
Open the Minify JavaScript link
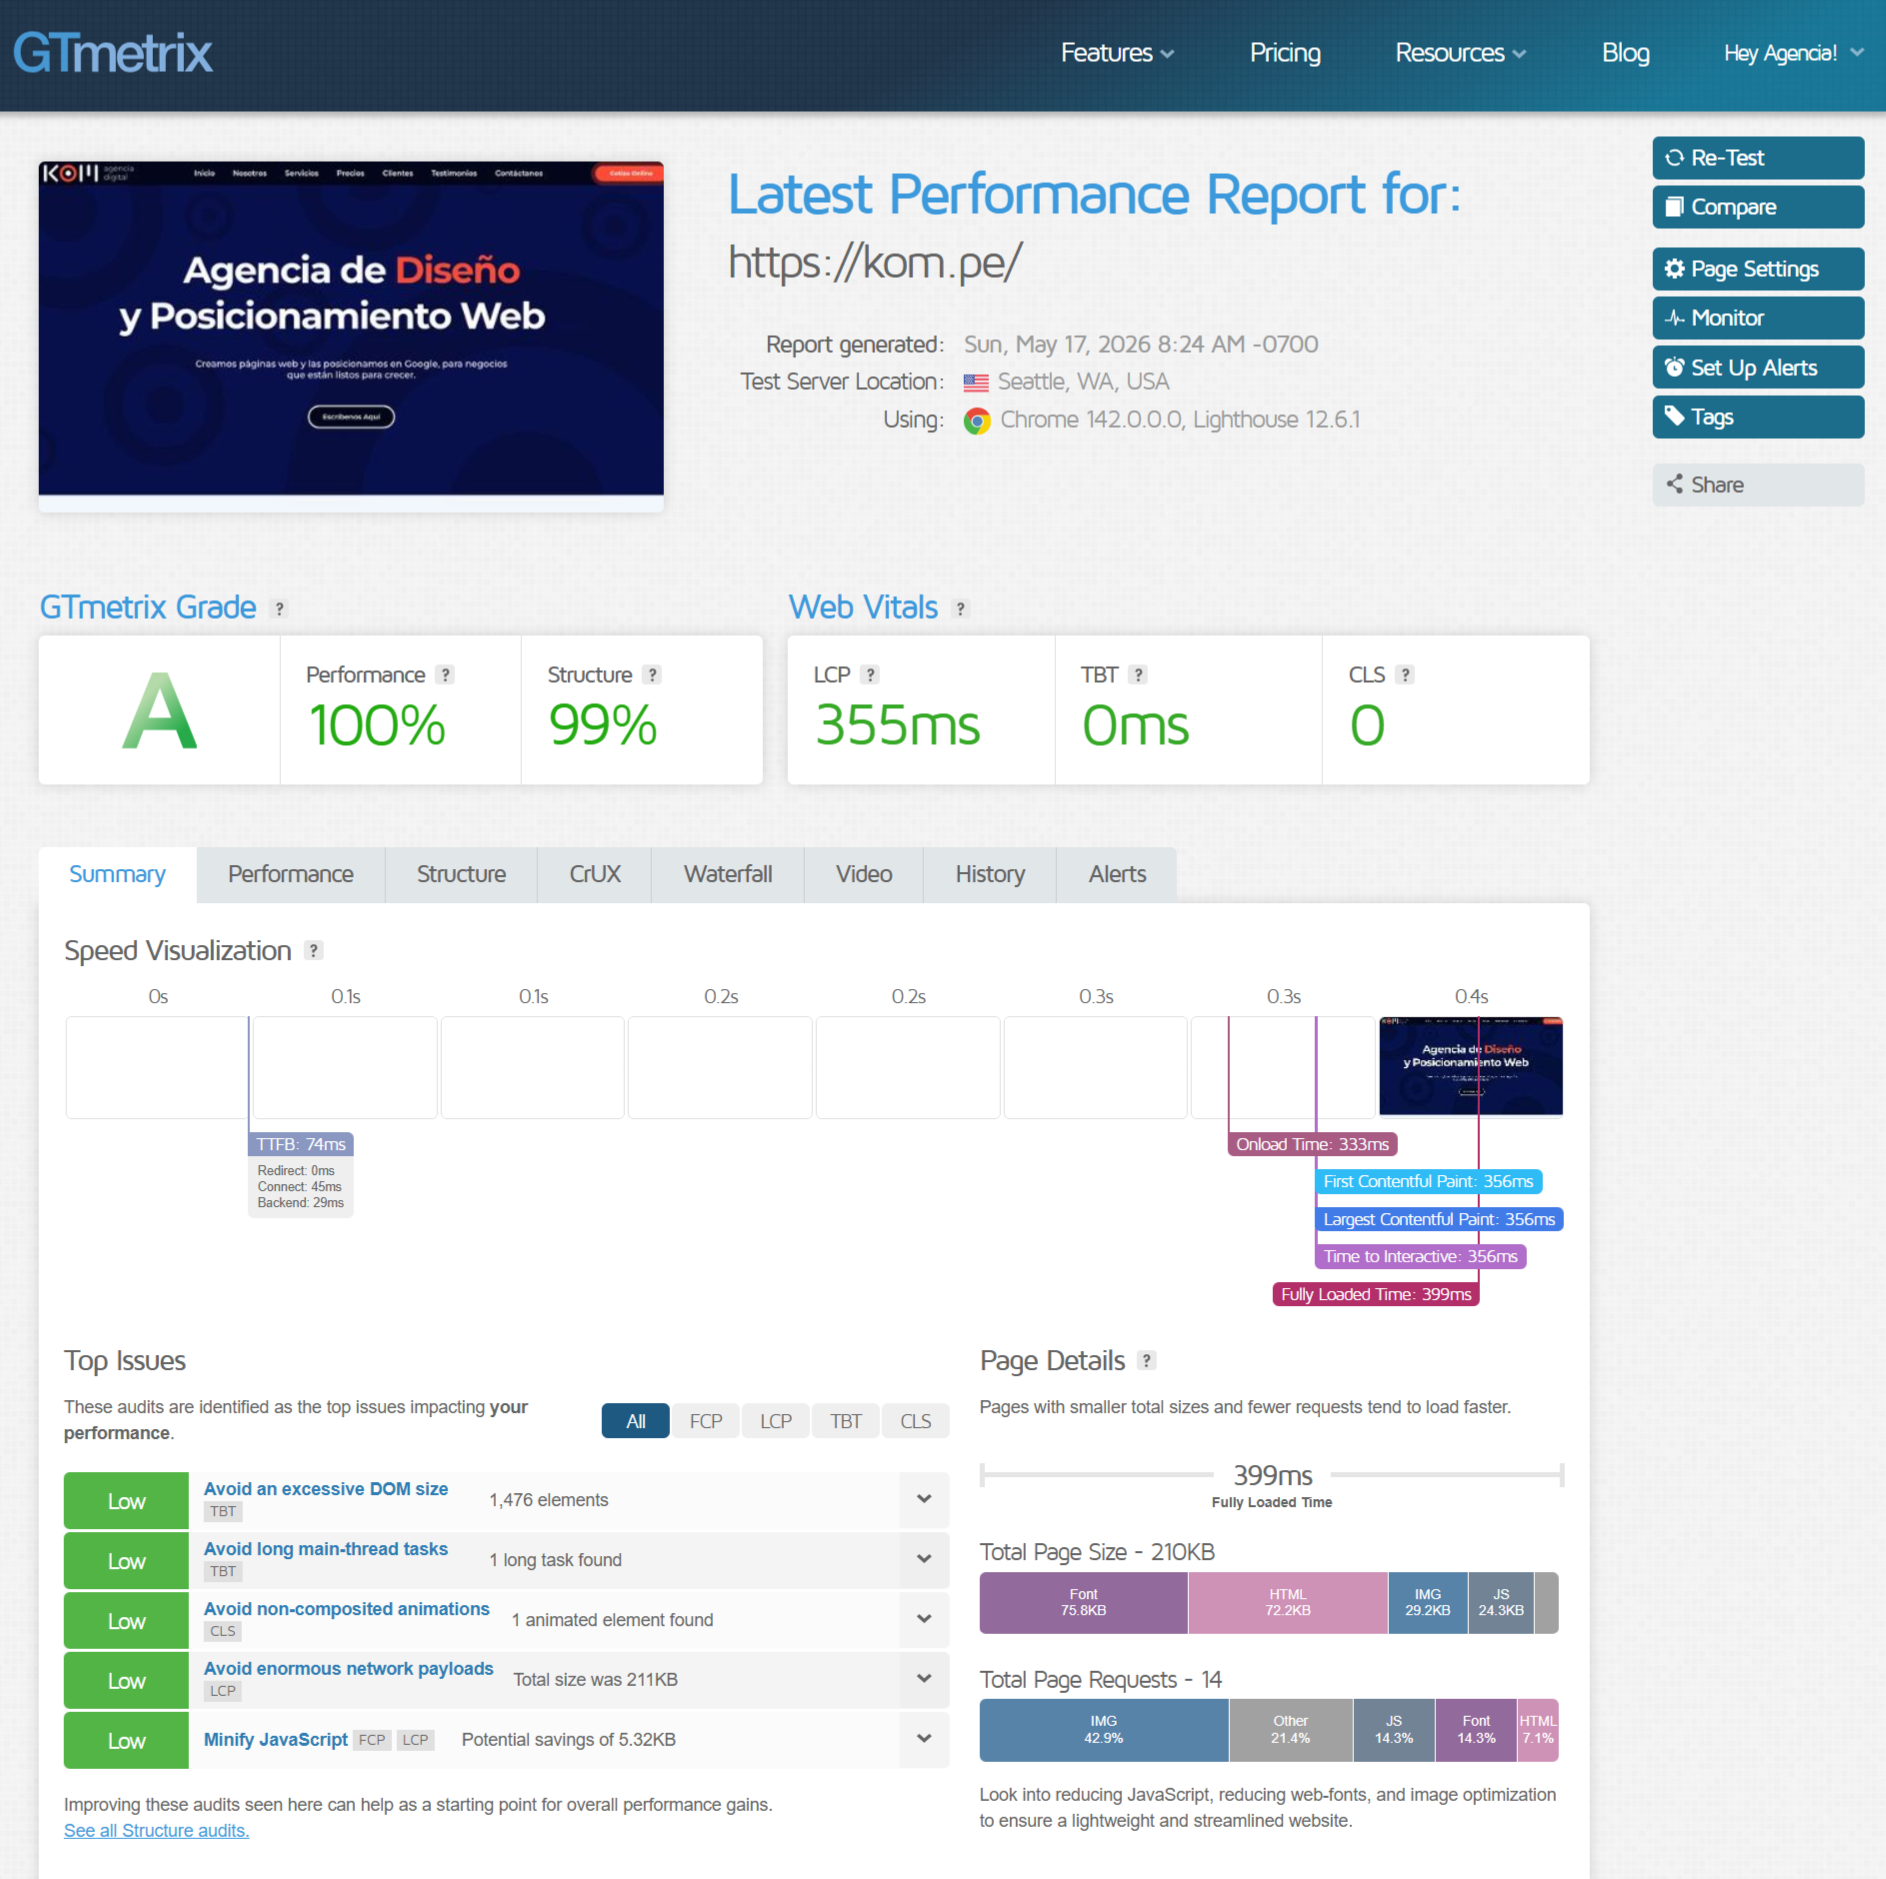tap(276, 1740)
